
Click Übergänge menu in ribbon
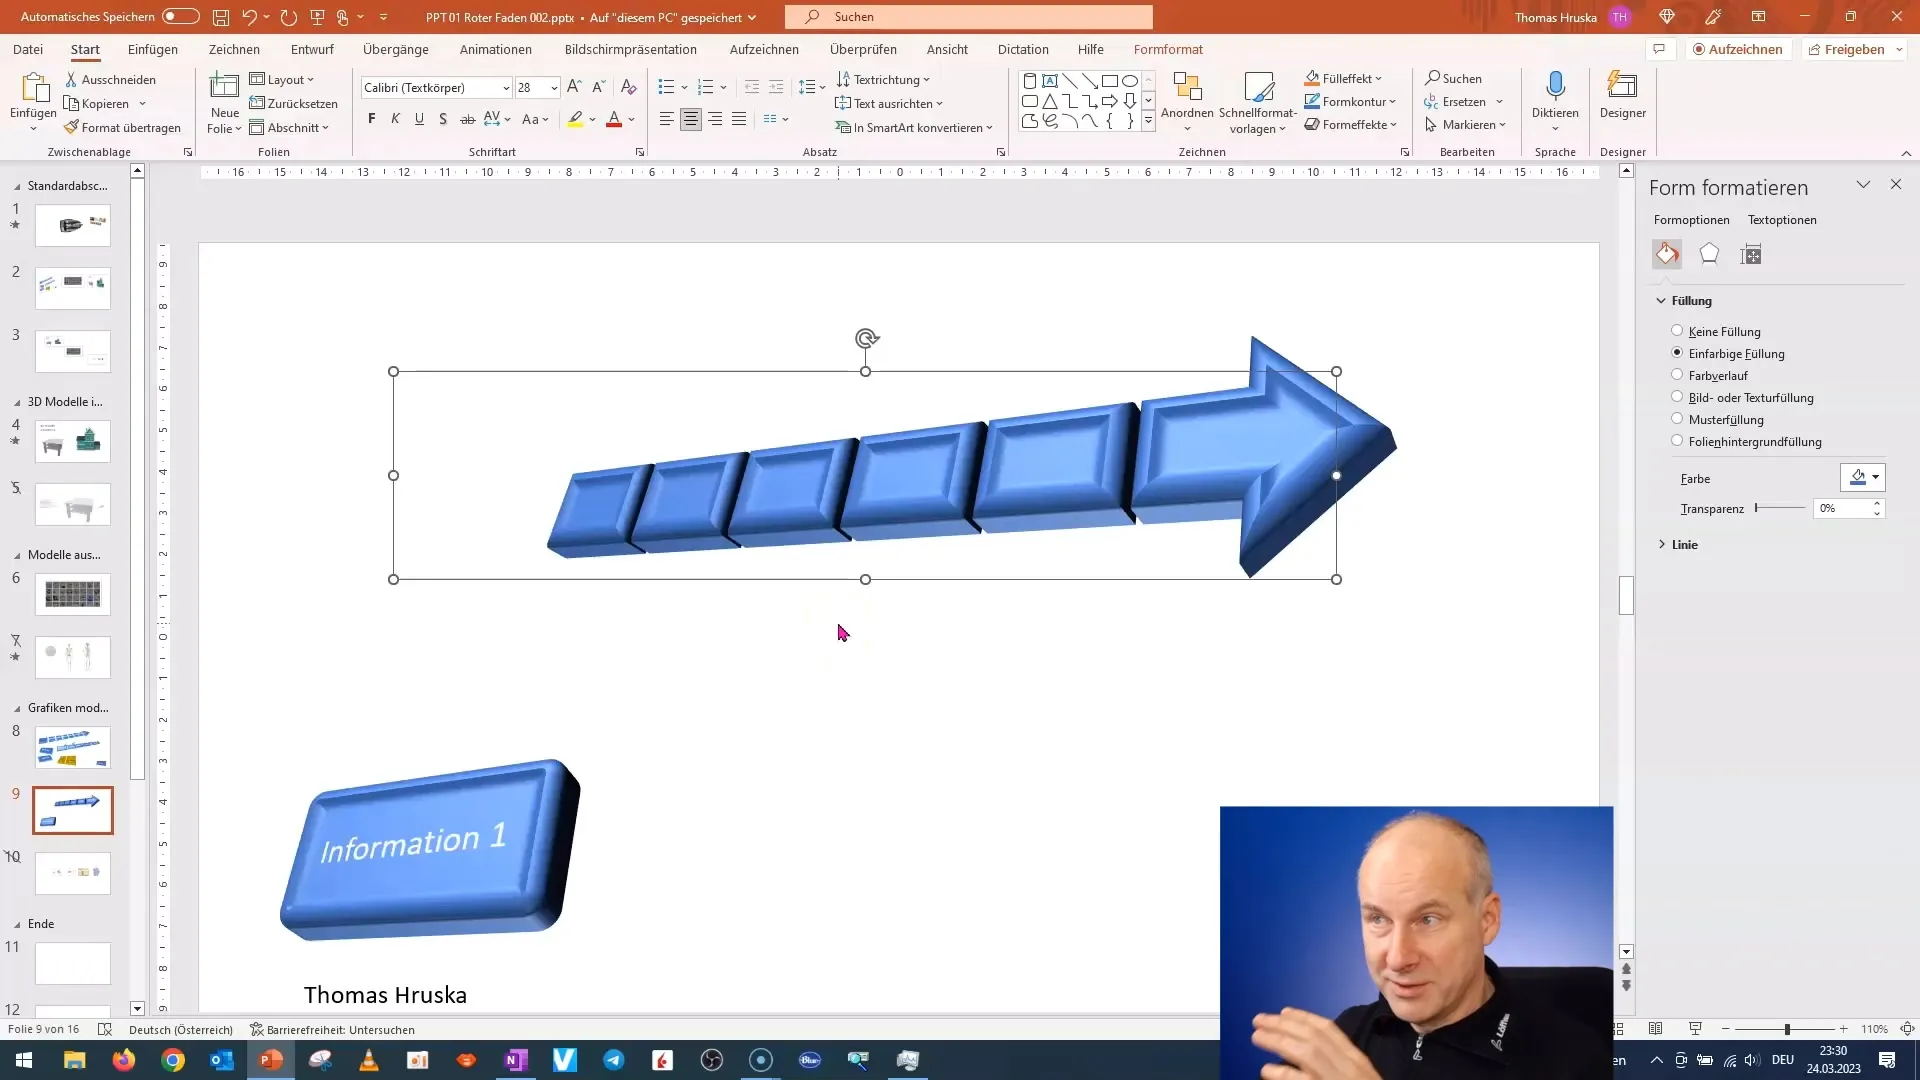(396, 49)
